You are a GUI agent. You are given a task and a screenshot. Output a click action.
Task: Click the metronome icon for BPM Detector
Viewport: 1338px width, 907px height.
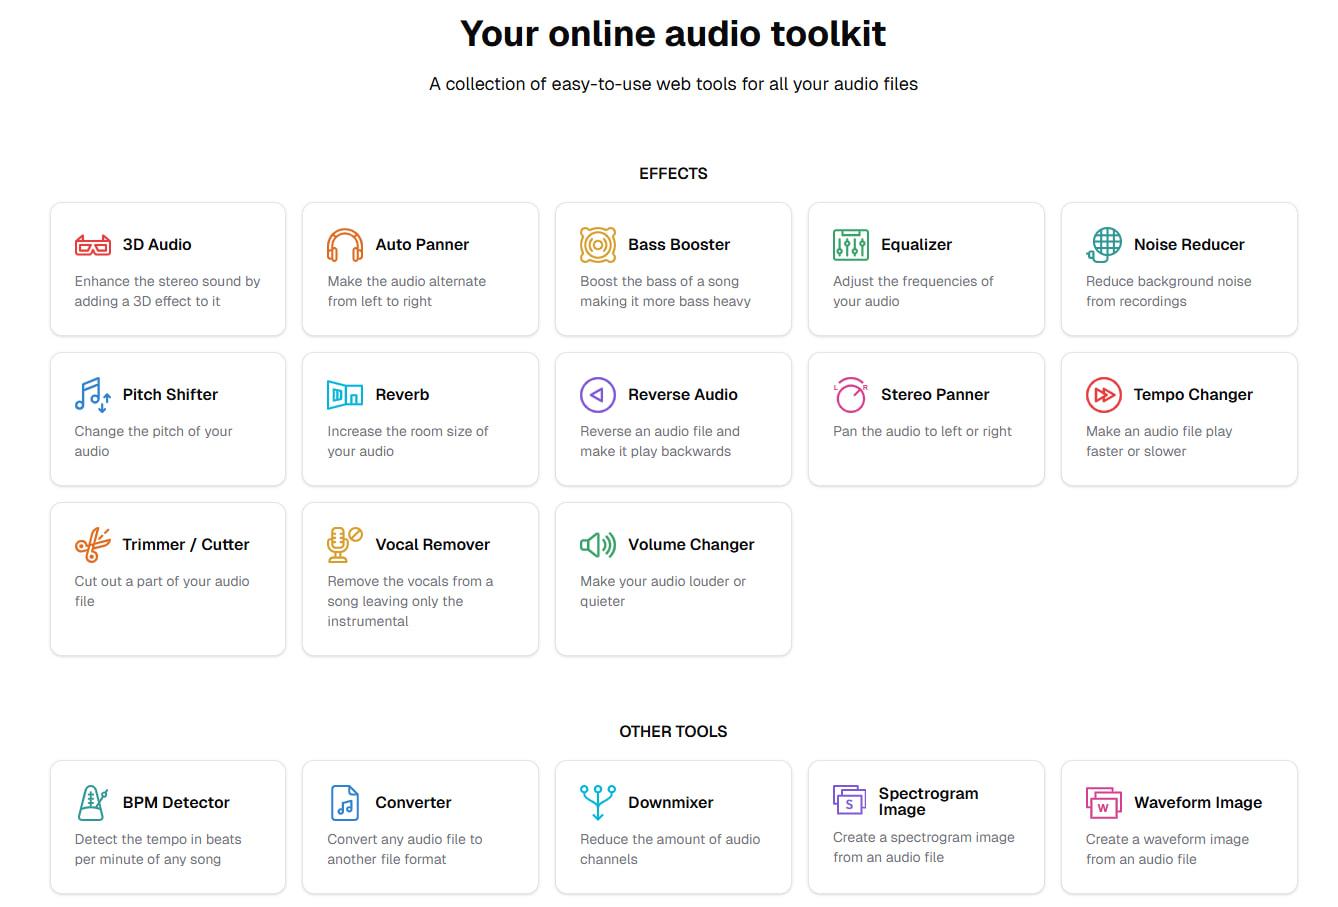93,803
